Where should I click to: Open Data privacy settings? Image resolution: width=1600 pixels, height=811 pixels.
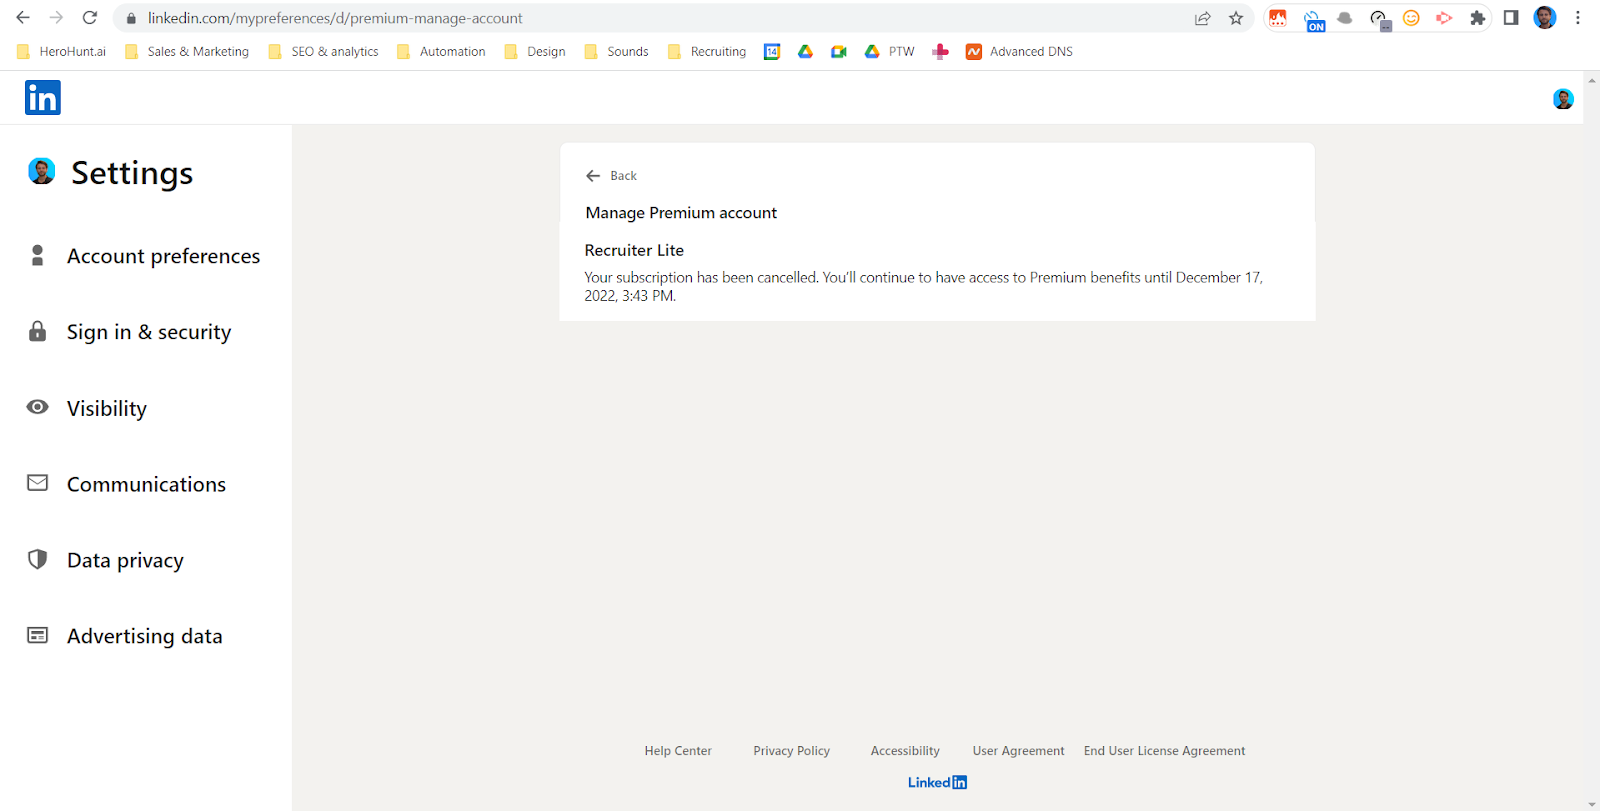click(125, 560)
